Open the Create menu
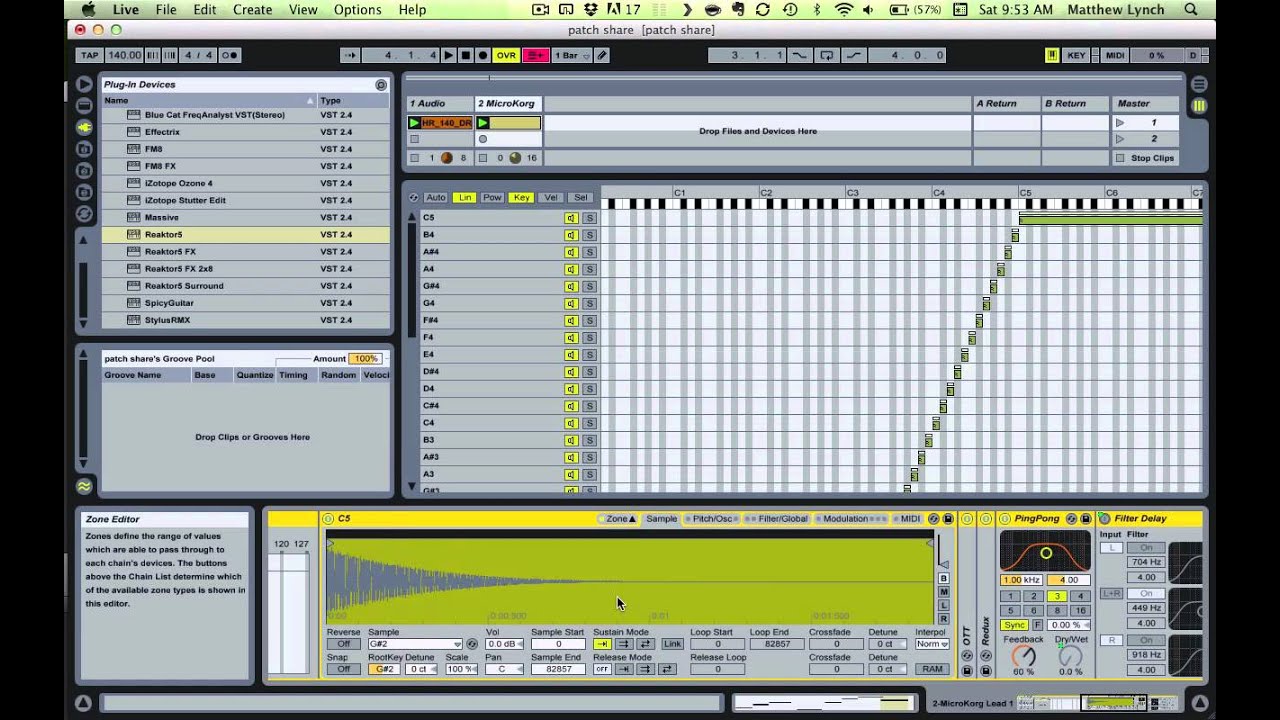The image size is (1280, 720). 252,9
